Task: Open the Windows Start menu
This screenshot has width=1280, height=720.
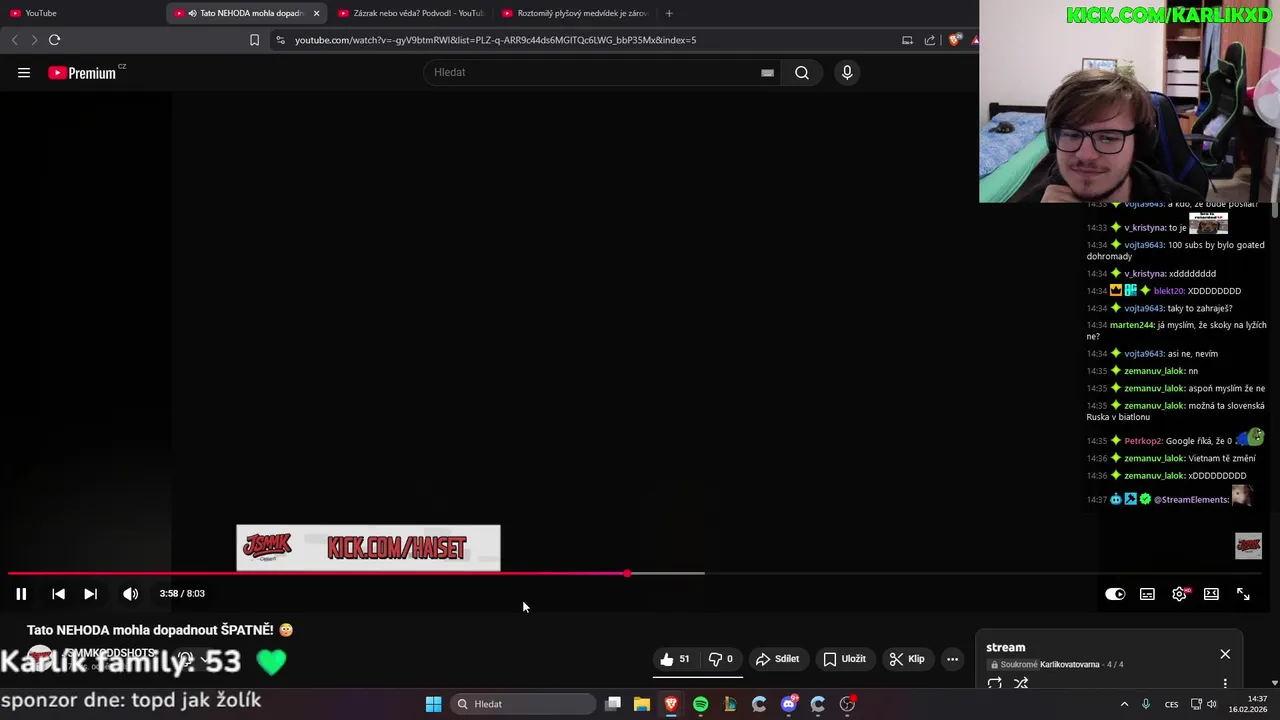Action: (x=433, y=704)
